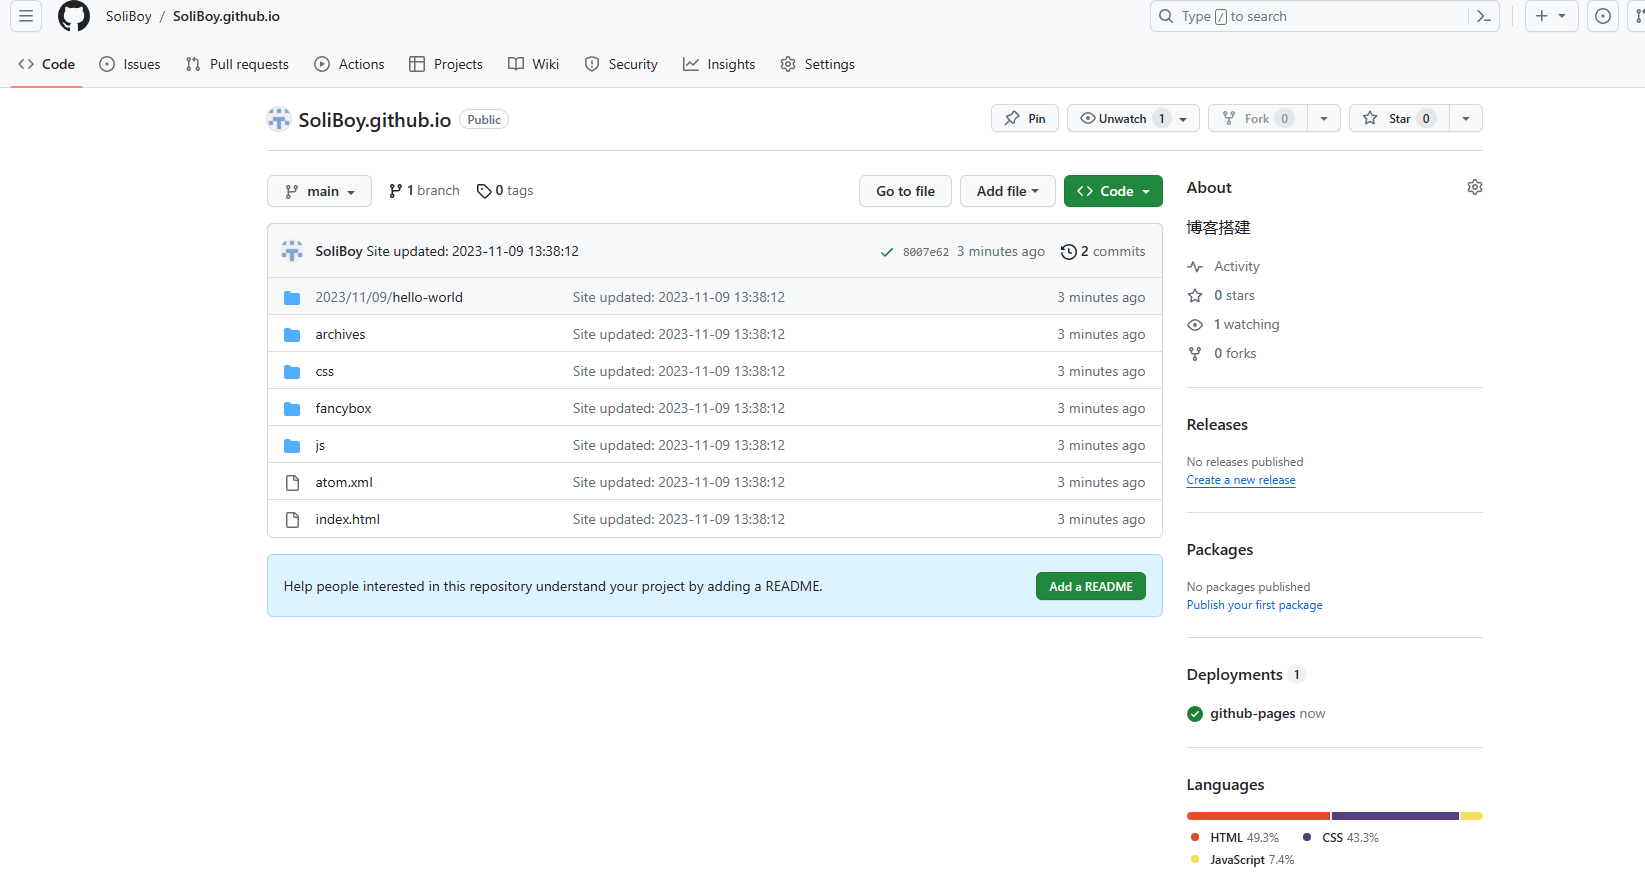Open the Actions tab

349,64
